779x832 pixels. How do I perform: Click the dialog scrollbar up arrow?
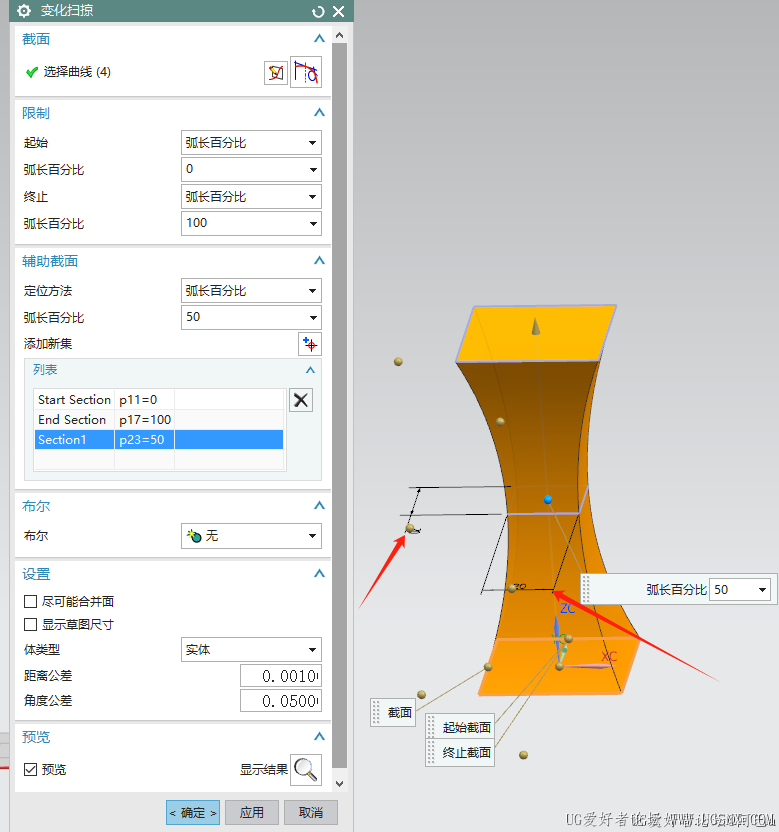[x=340, y=36]
